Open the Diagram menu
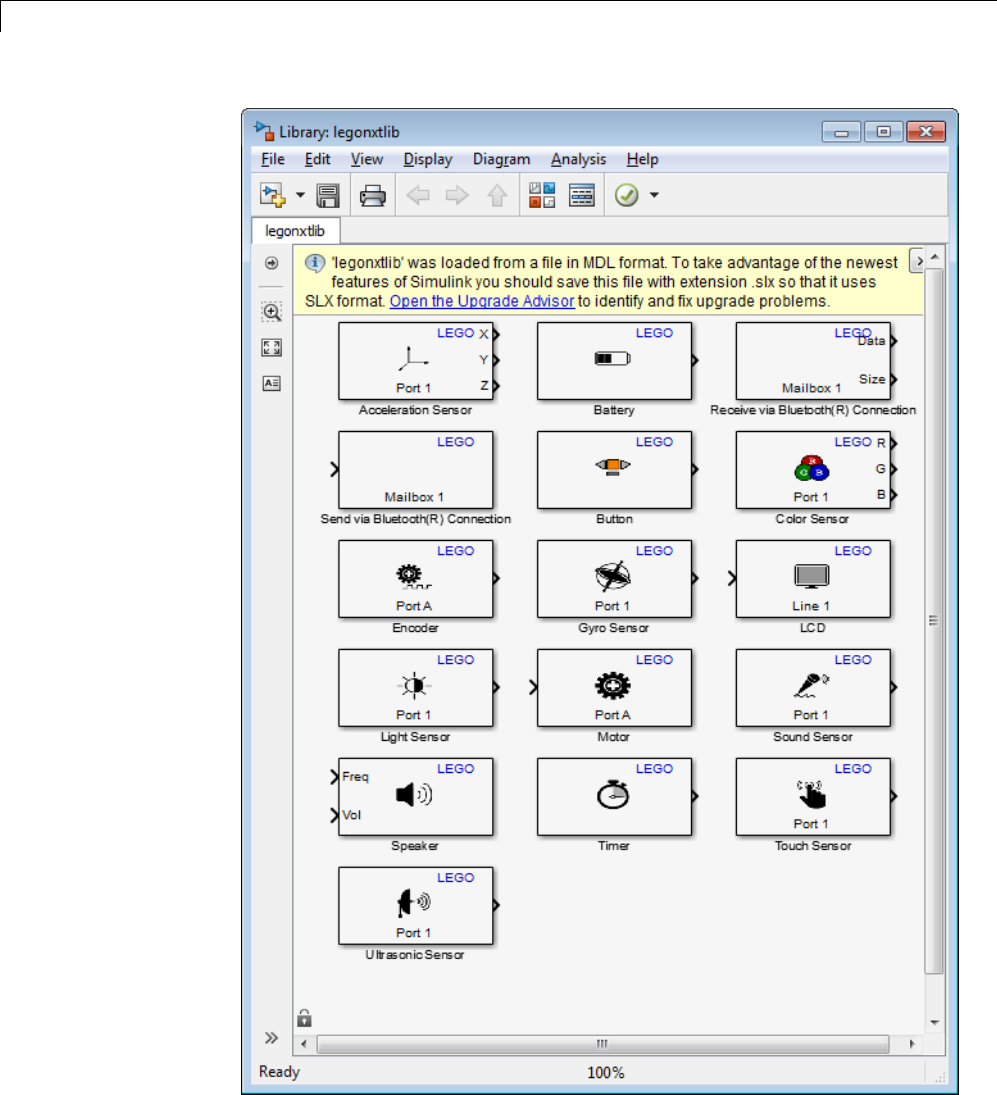 [501, 159]
